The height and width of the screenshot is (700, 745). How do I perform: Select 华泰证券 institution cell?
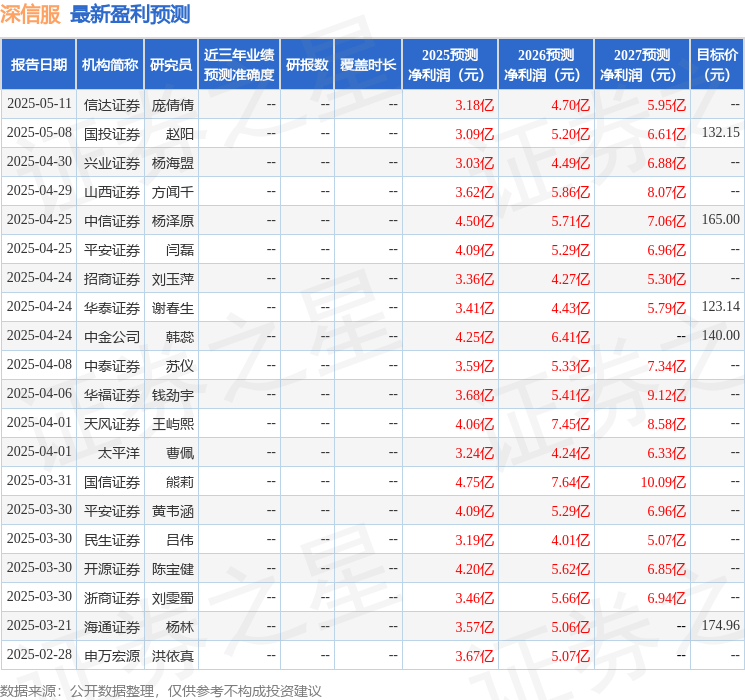click(112, 308)
